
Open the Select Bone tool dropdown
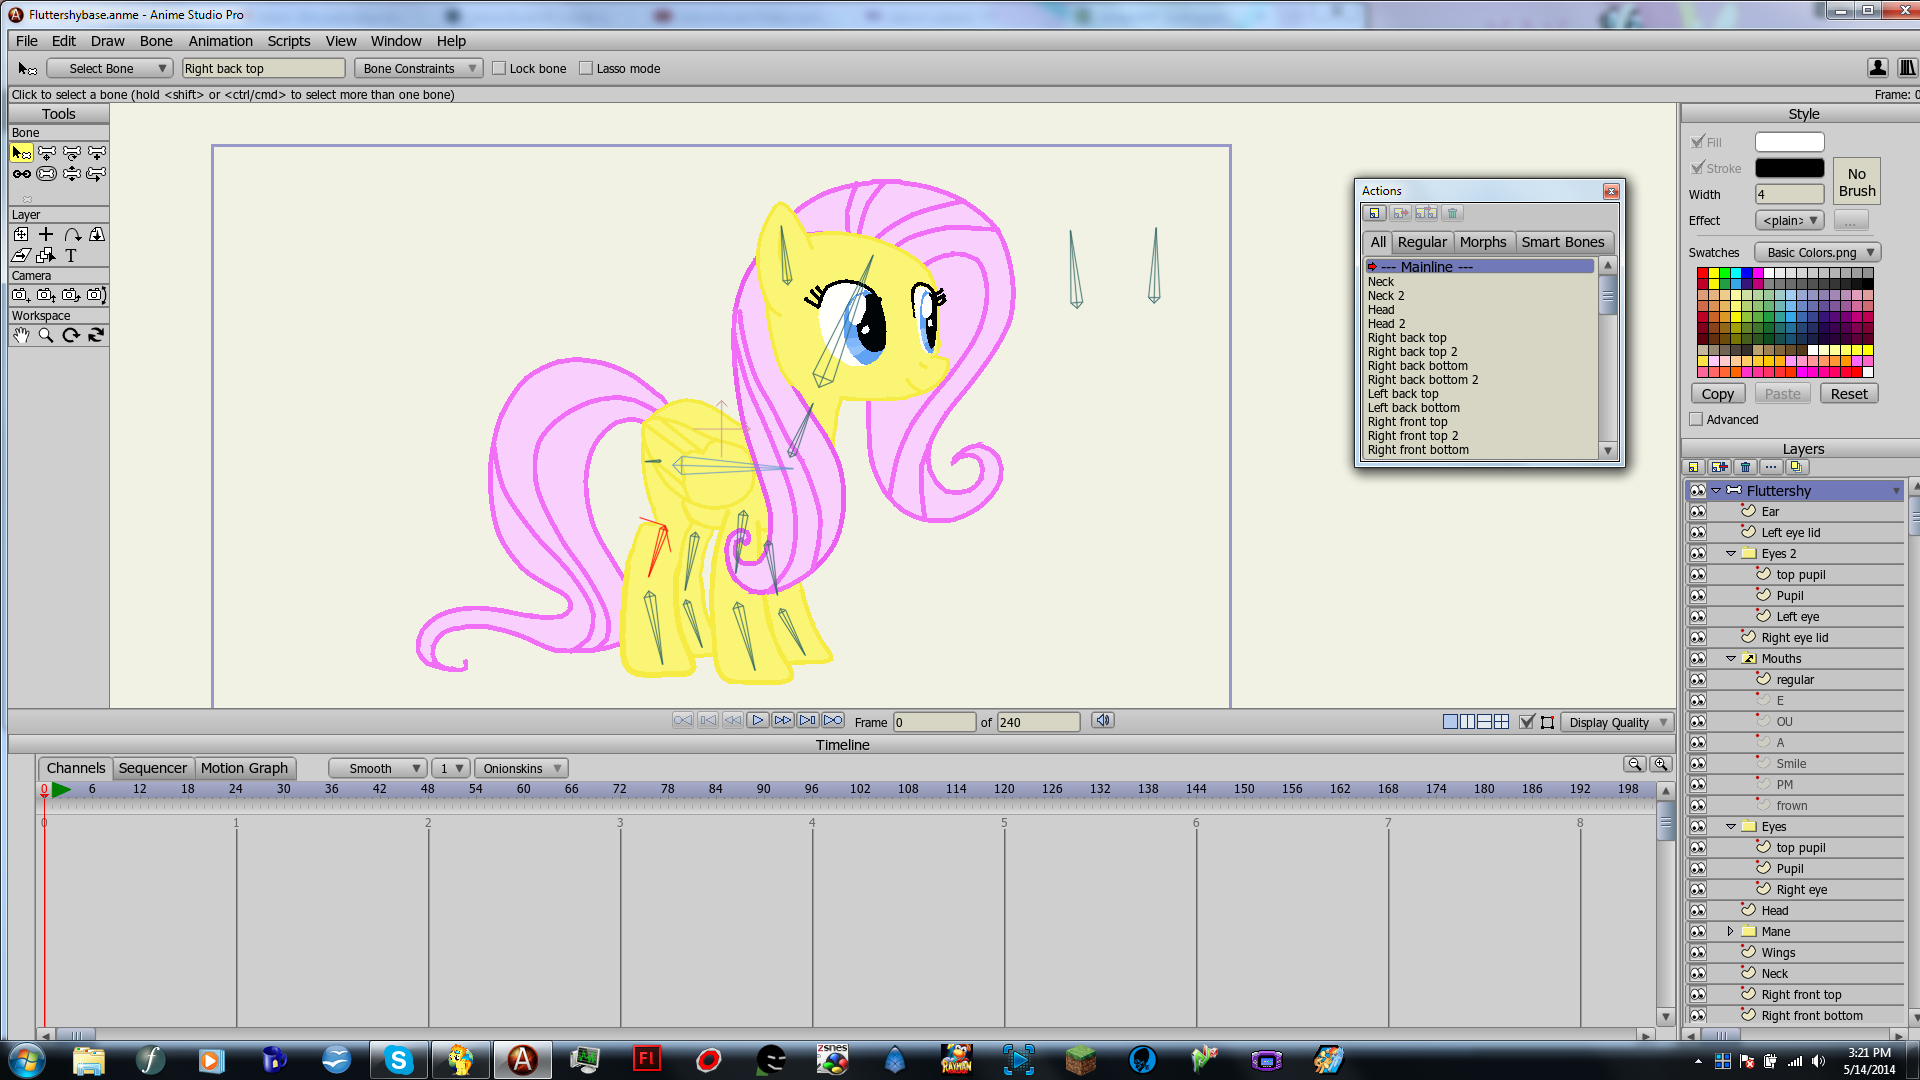click(110, 69)
